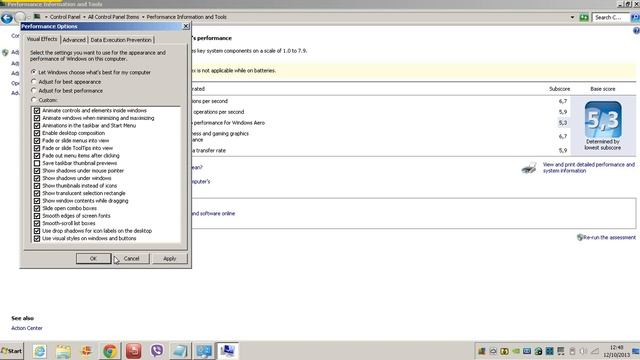Screen dimensions: 640x360
Task: Click the Show desktop button by the clock
Action: coord(636,351)
